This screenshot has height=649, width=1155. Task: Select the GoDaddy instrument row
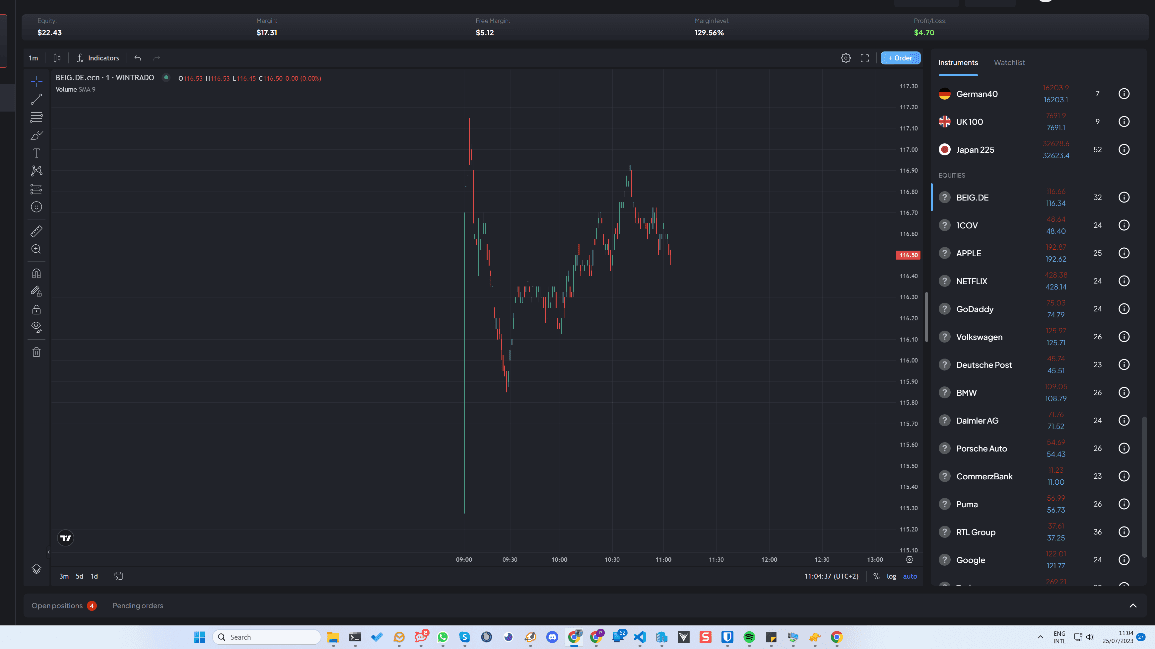pos(1034,309)
